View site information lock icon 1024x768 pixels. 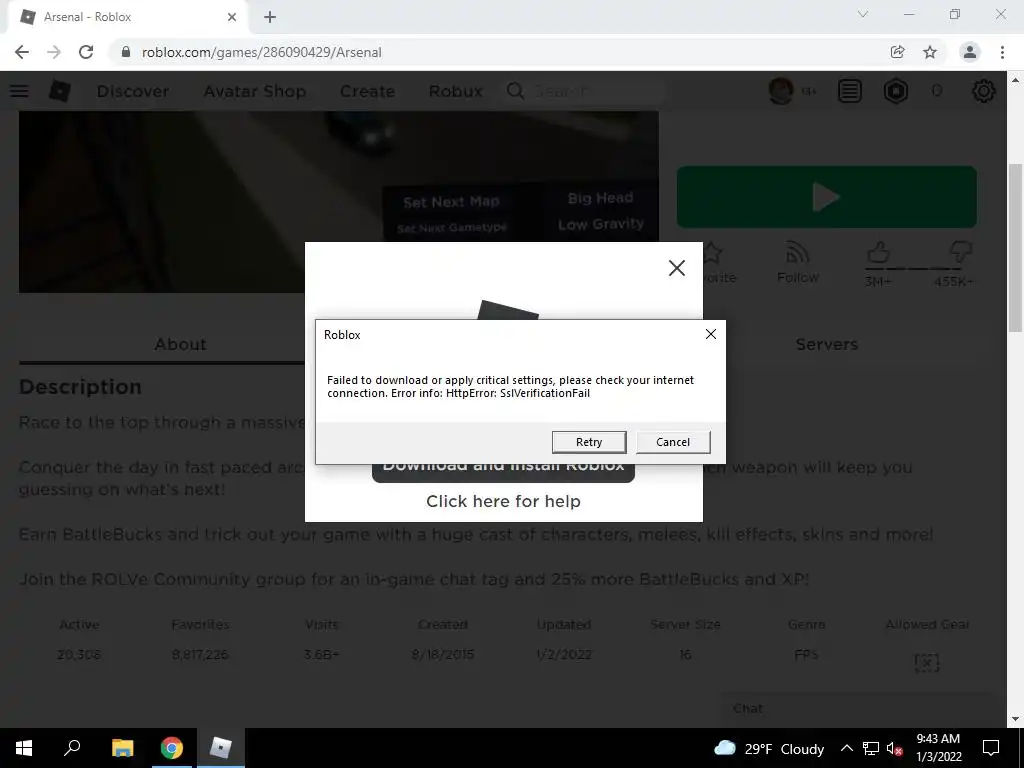pos(126,52)
